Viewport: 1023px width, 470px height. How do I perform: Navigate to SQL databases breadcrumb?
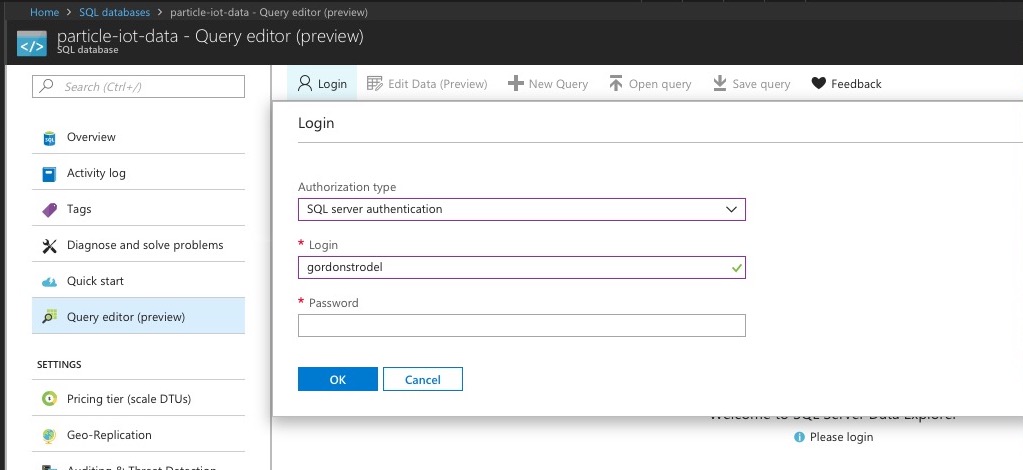click(114, 12)
